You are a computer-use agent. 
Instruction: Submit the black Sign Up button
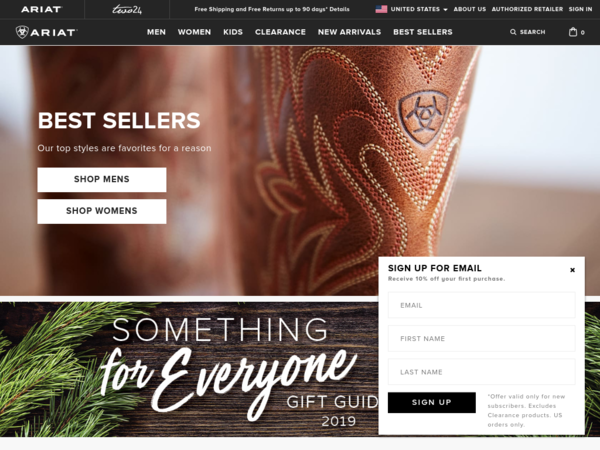tap(432, 403)
